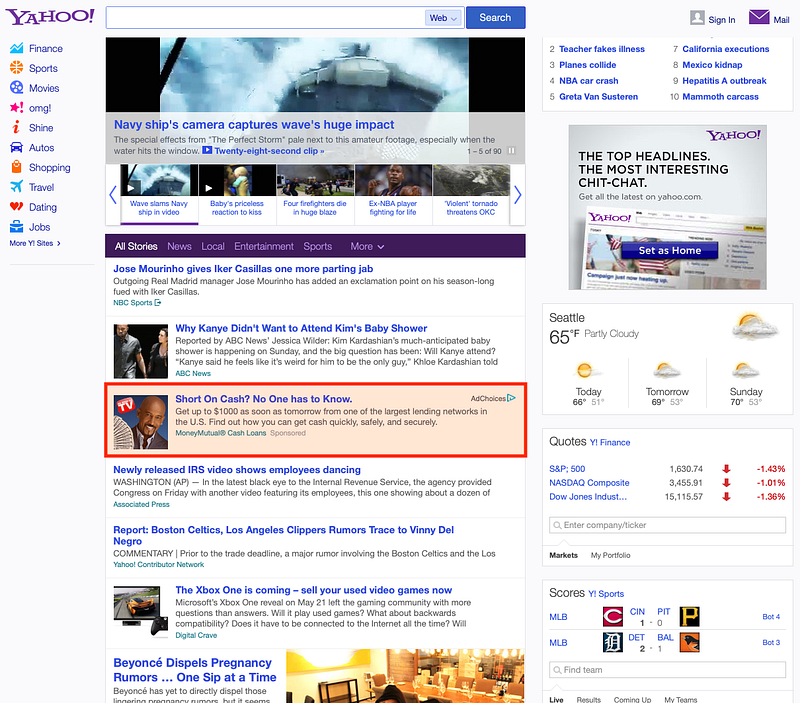Click the Dating heart icon
Viewport: 800px width, 703px height.
(x=16, y=207)
